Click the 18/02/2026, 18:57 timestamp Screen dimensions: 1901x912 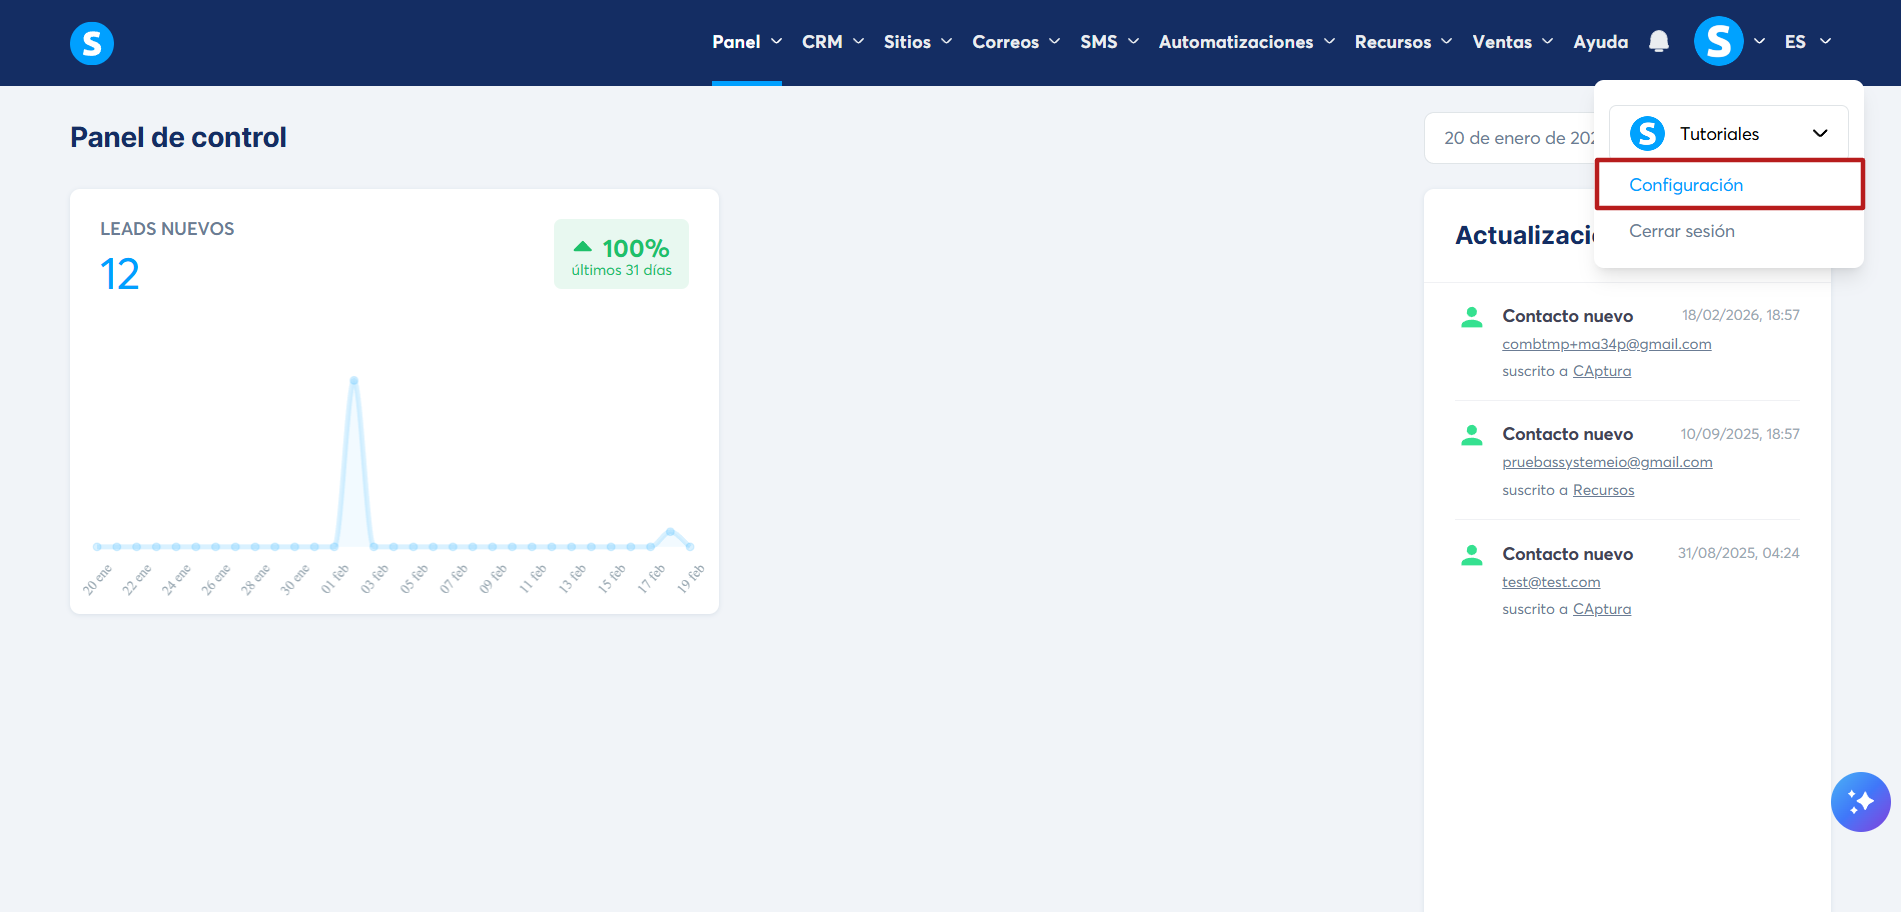[x=1740, y=315]
